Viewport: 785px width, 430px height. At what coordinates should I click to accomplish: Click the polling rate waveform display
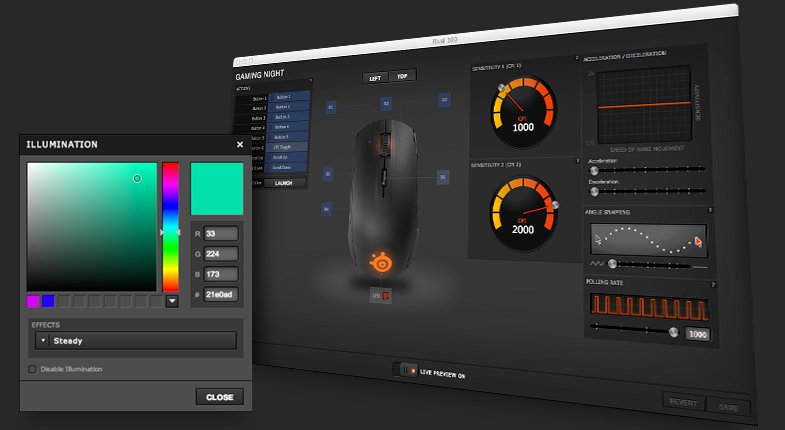tap(650, 307)
